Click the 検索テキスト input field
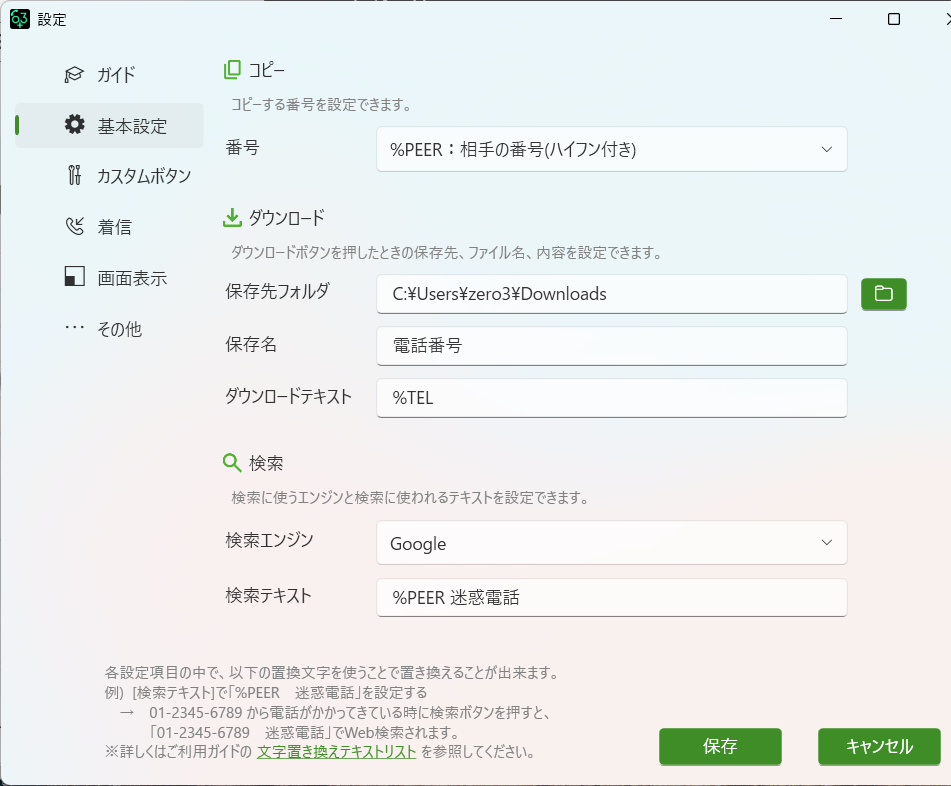 [611, 598]
